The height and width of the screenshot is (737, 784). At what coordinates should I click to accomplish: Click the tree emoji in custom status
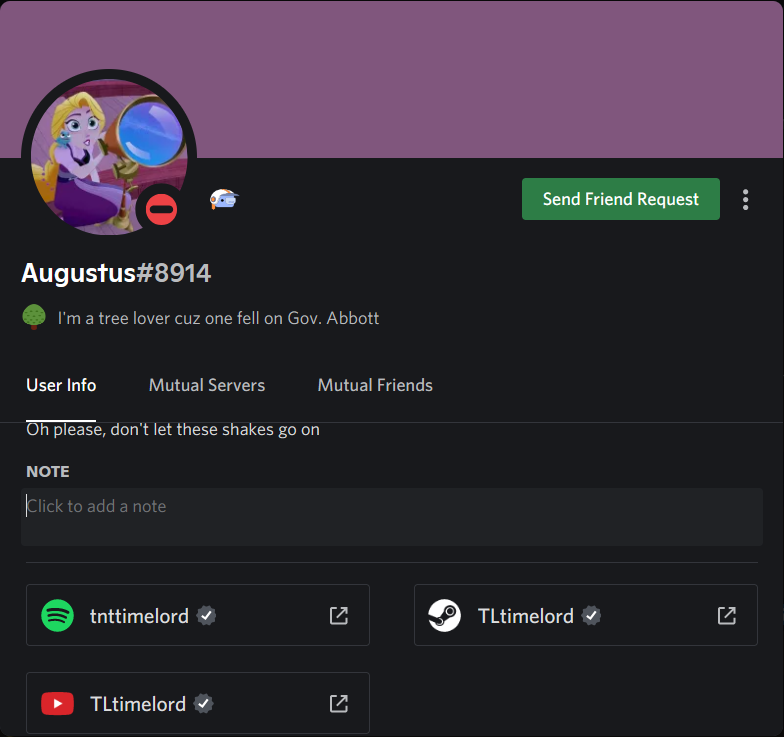(34, 318)
